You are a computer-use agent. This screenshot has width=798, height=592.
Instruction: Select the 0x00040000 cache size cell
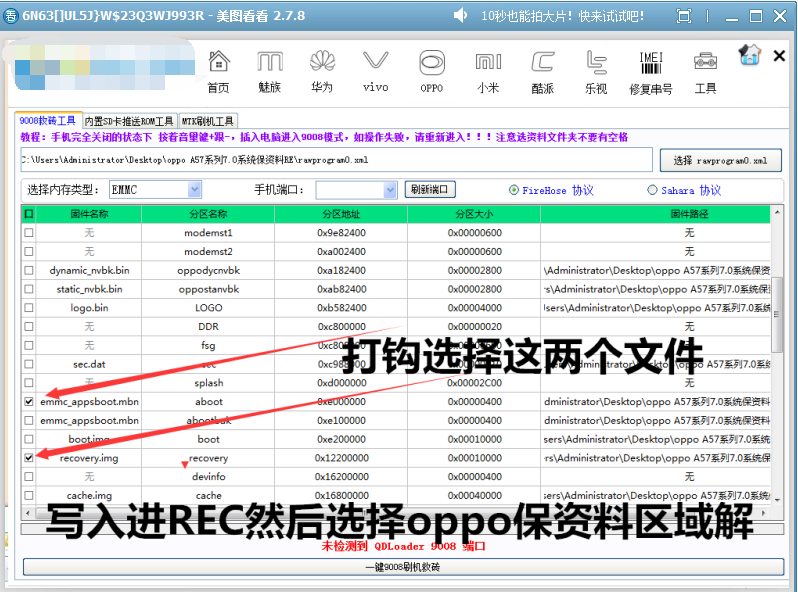(x=474, y=495)
